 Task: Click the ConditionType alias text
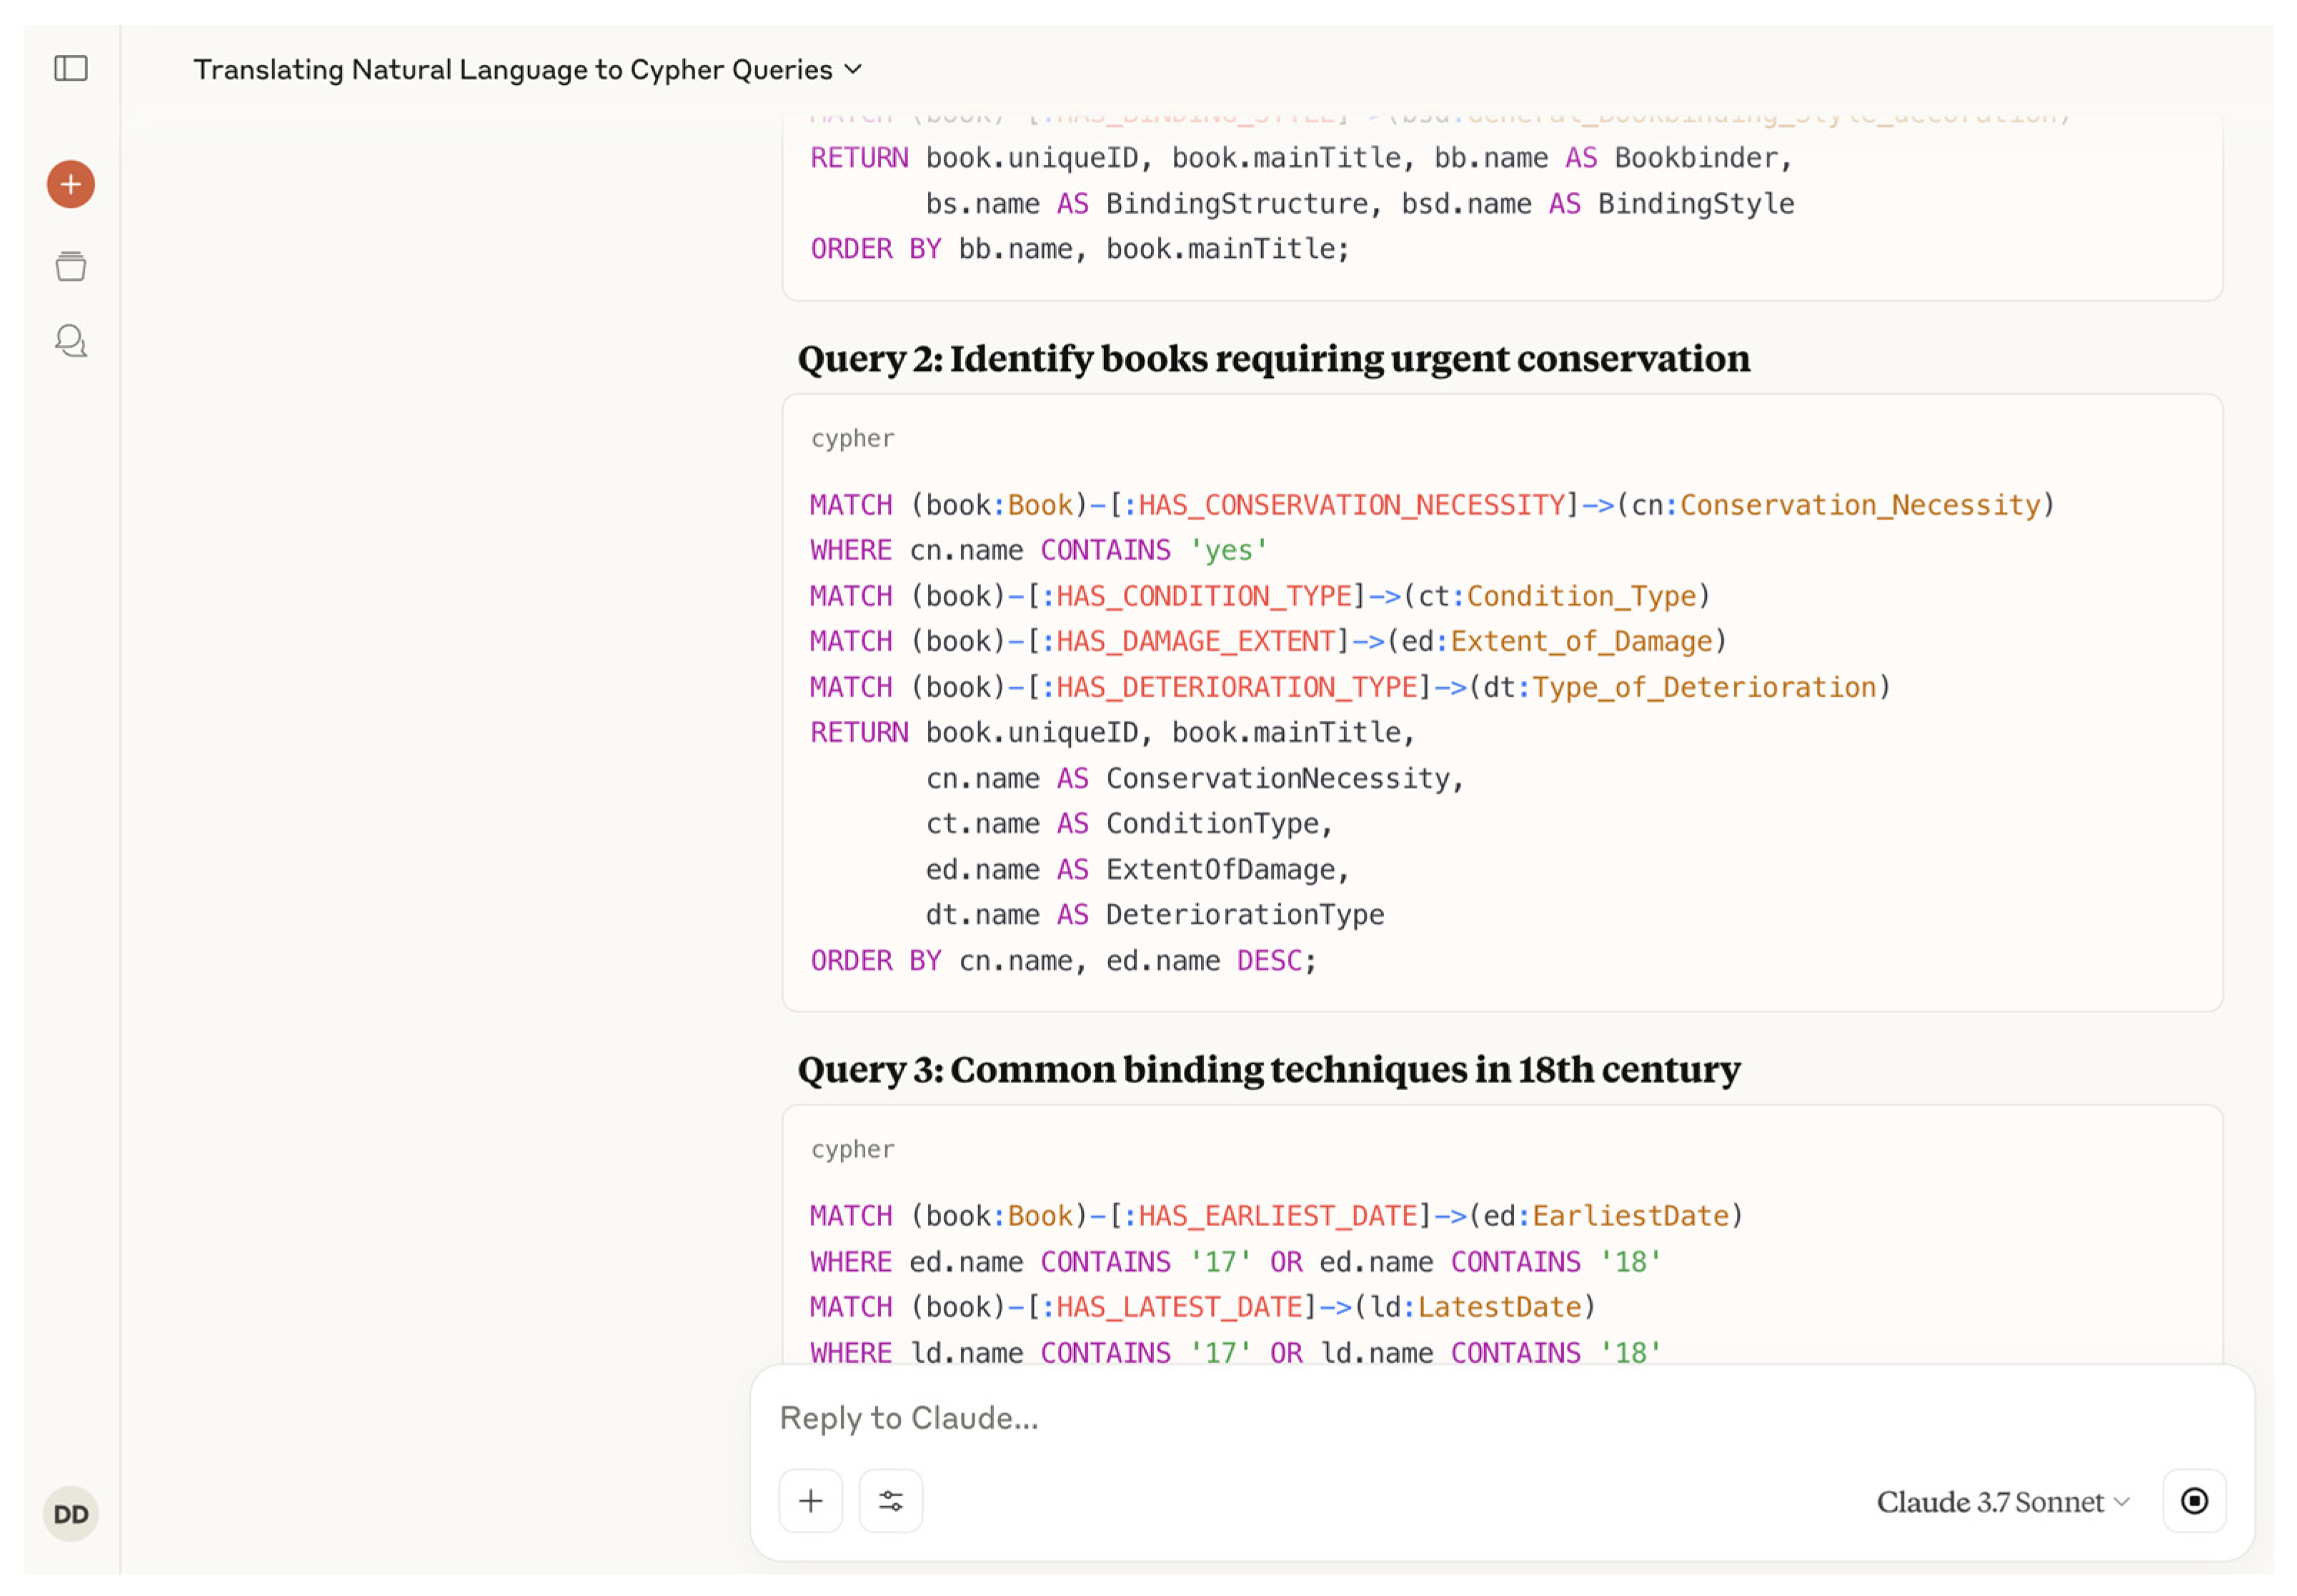coord(1212,824)
